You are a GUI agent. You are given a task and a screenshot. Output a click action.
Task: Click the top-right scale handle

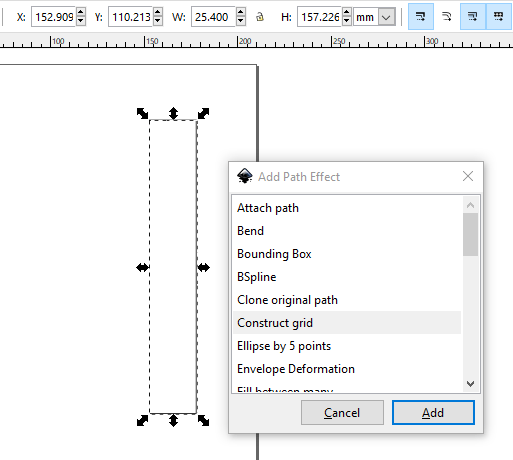coord(203,114)
